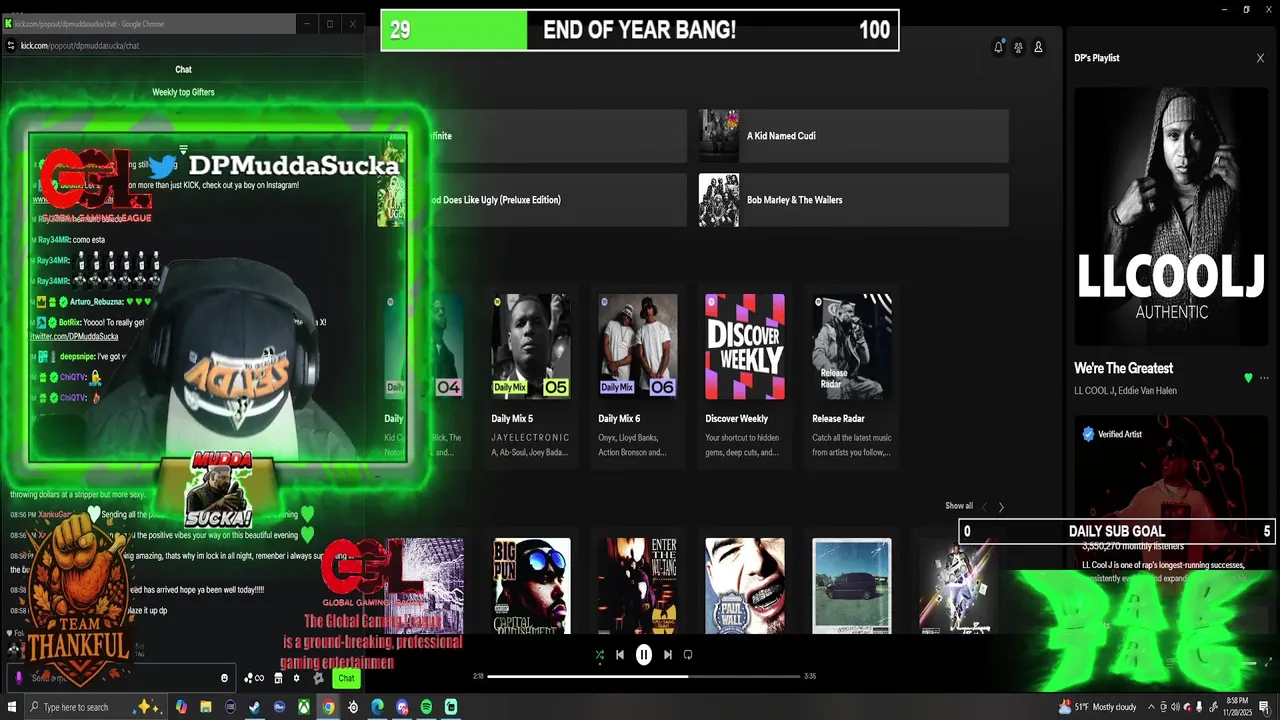Open more options for We're The Greatest
The height and width of the screenshot is (720, 1280).
tap(1265, 378)
